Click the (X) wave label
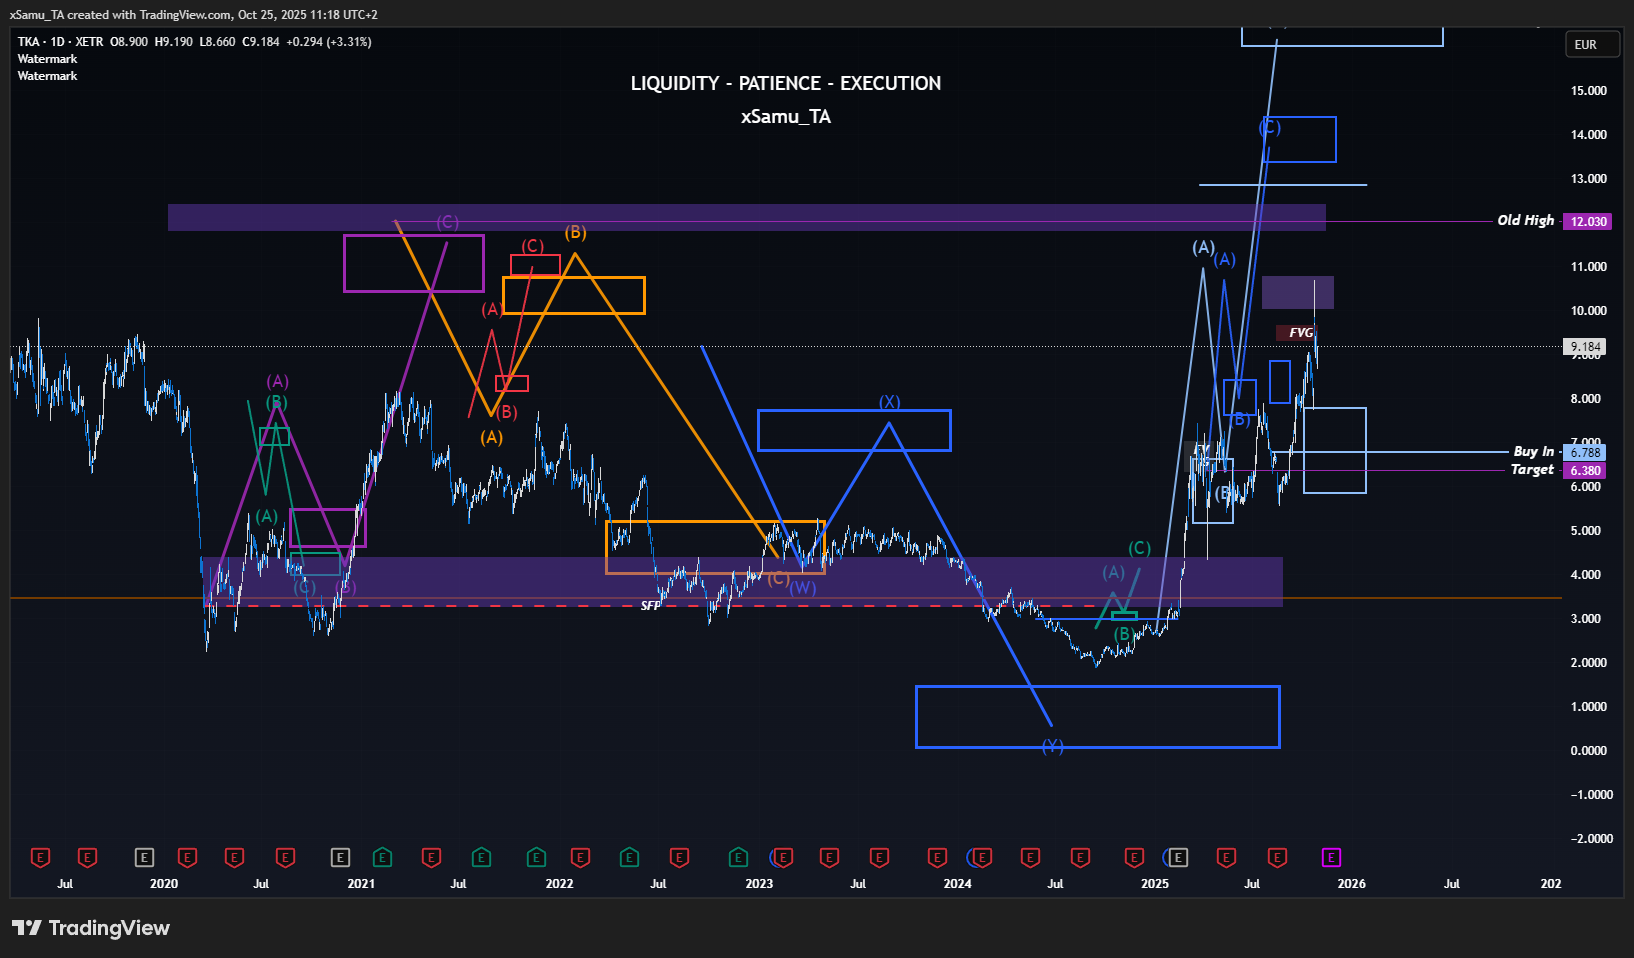1634x958 pixels. [890, 402]
